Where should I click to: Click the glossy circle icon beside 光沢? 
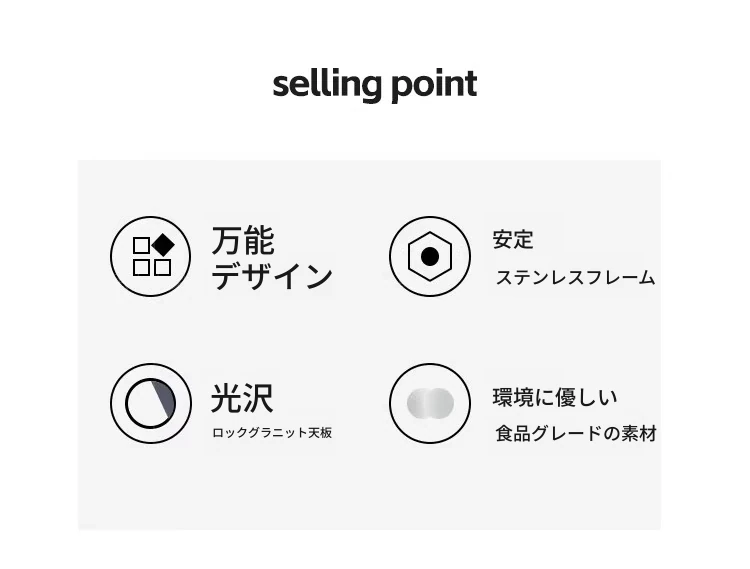point(151,404)
